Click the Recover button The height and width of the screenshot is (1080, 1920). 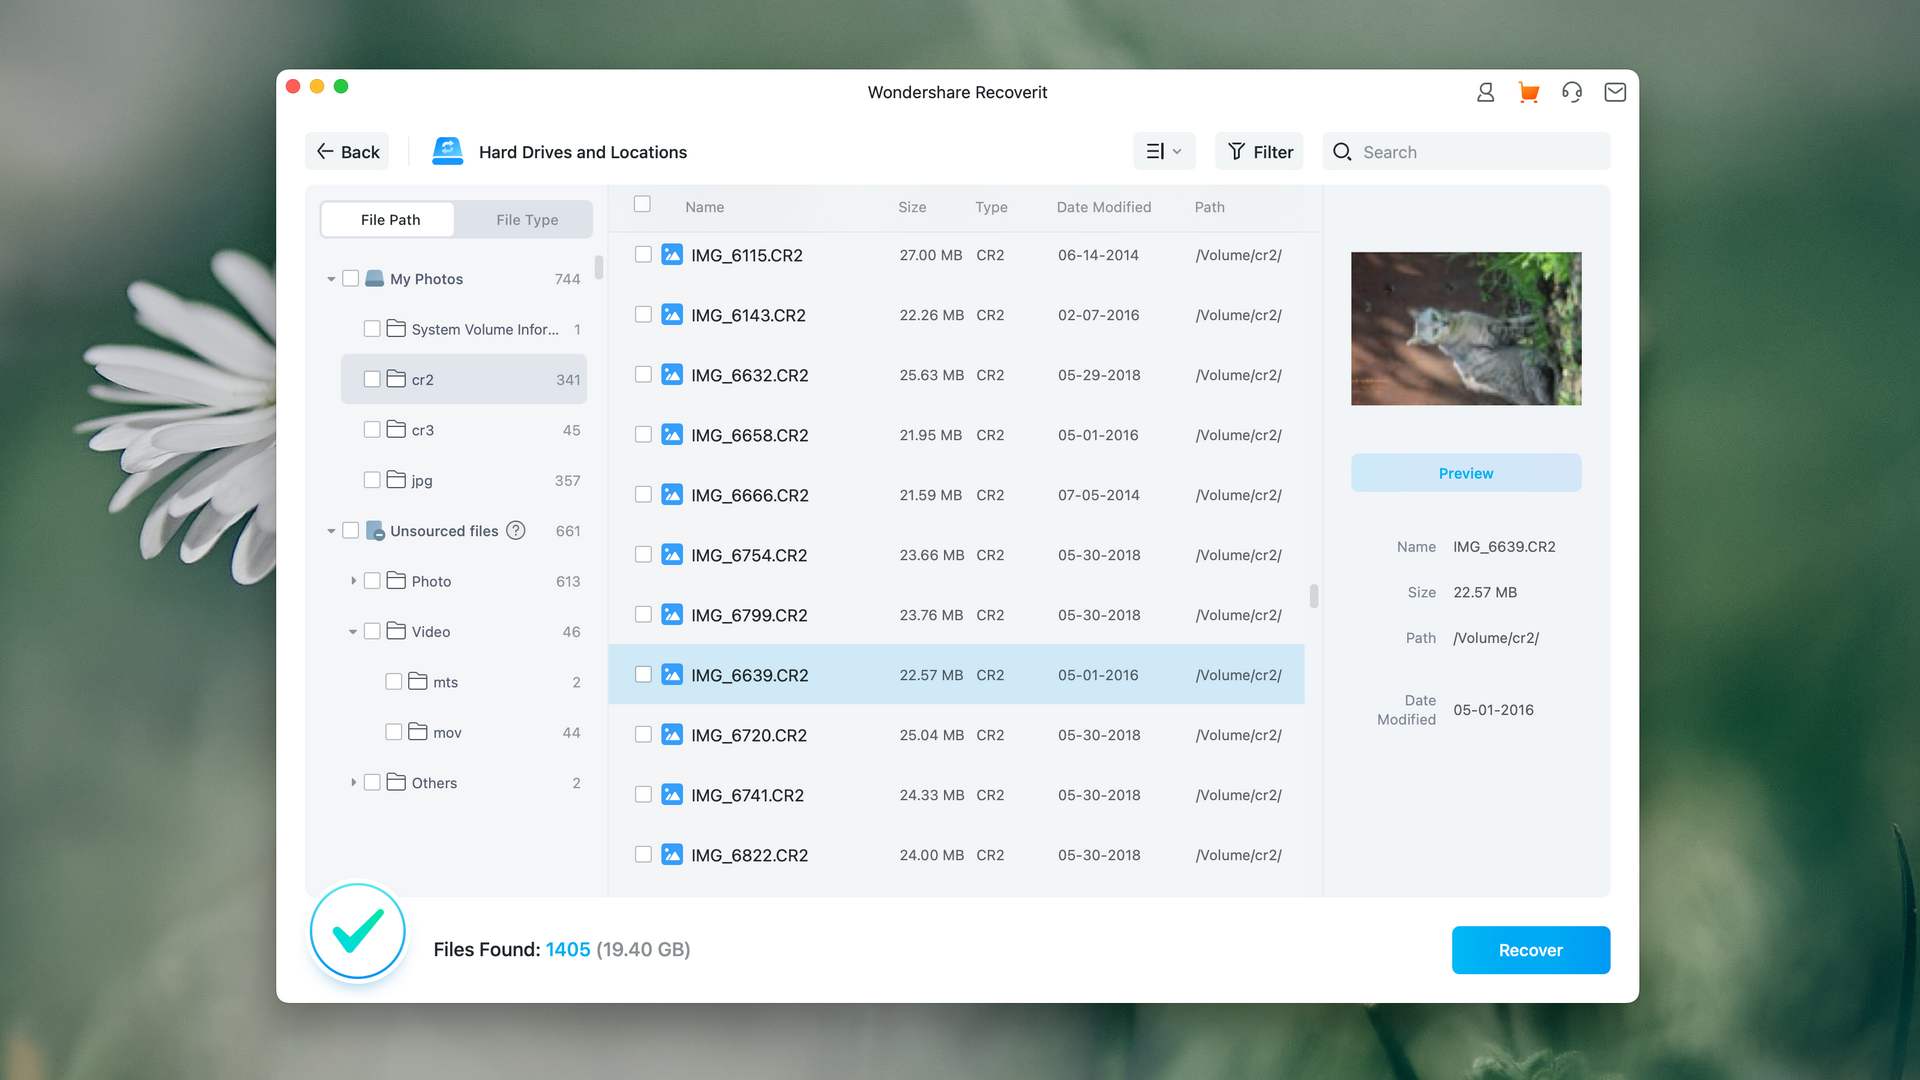point(1531,950)
